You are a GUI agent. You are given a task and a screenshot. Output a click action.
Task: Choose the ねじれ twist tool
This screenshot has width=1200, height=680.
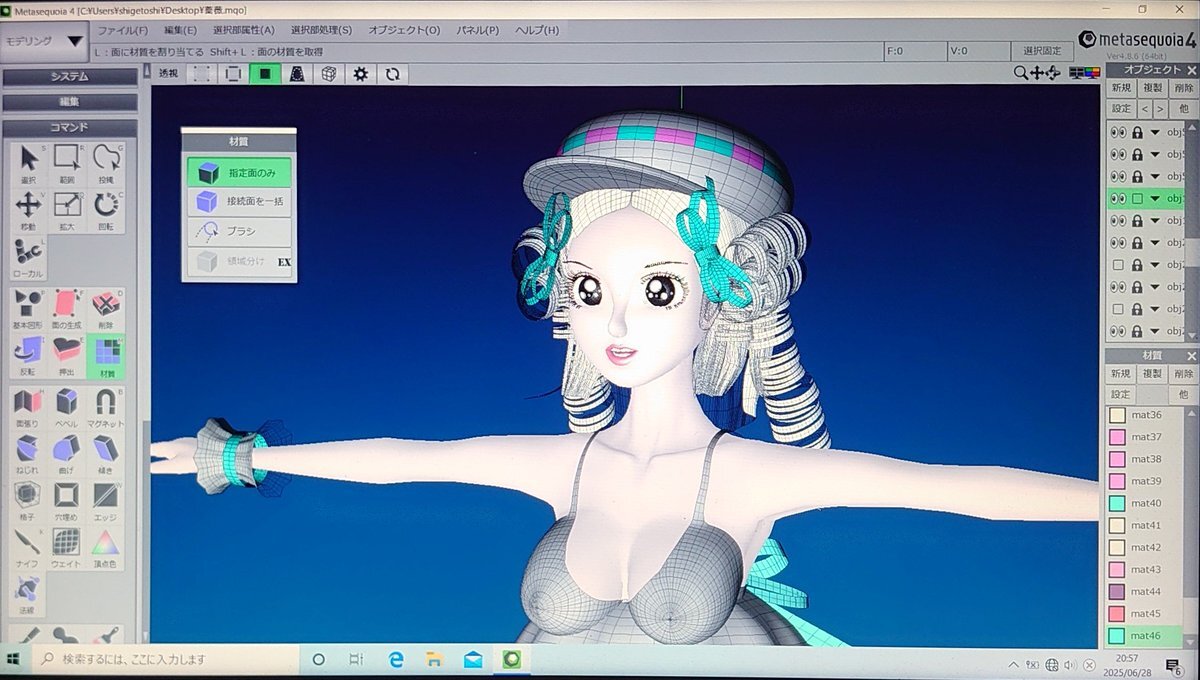(28, 453)
